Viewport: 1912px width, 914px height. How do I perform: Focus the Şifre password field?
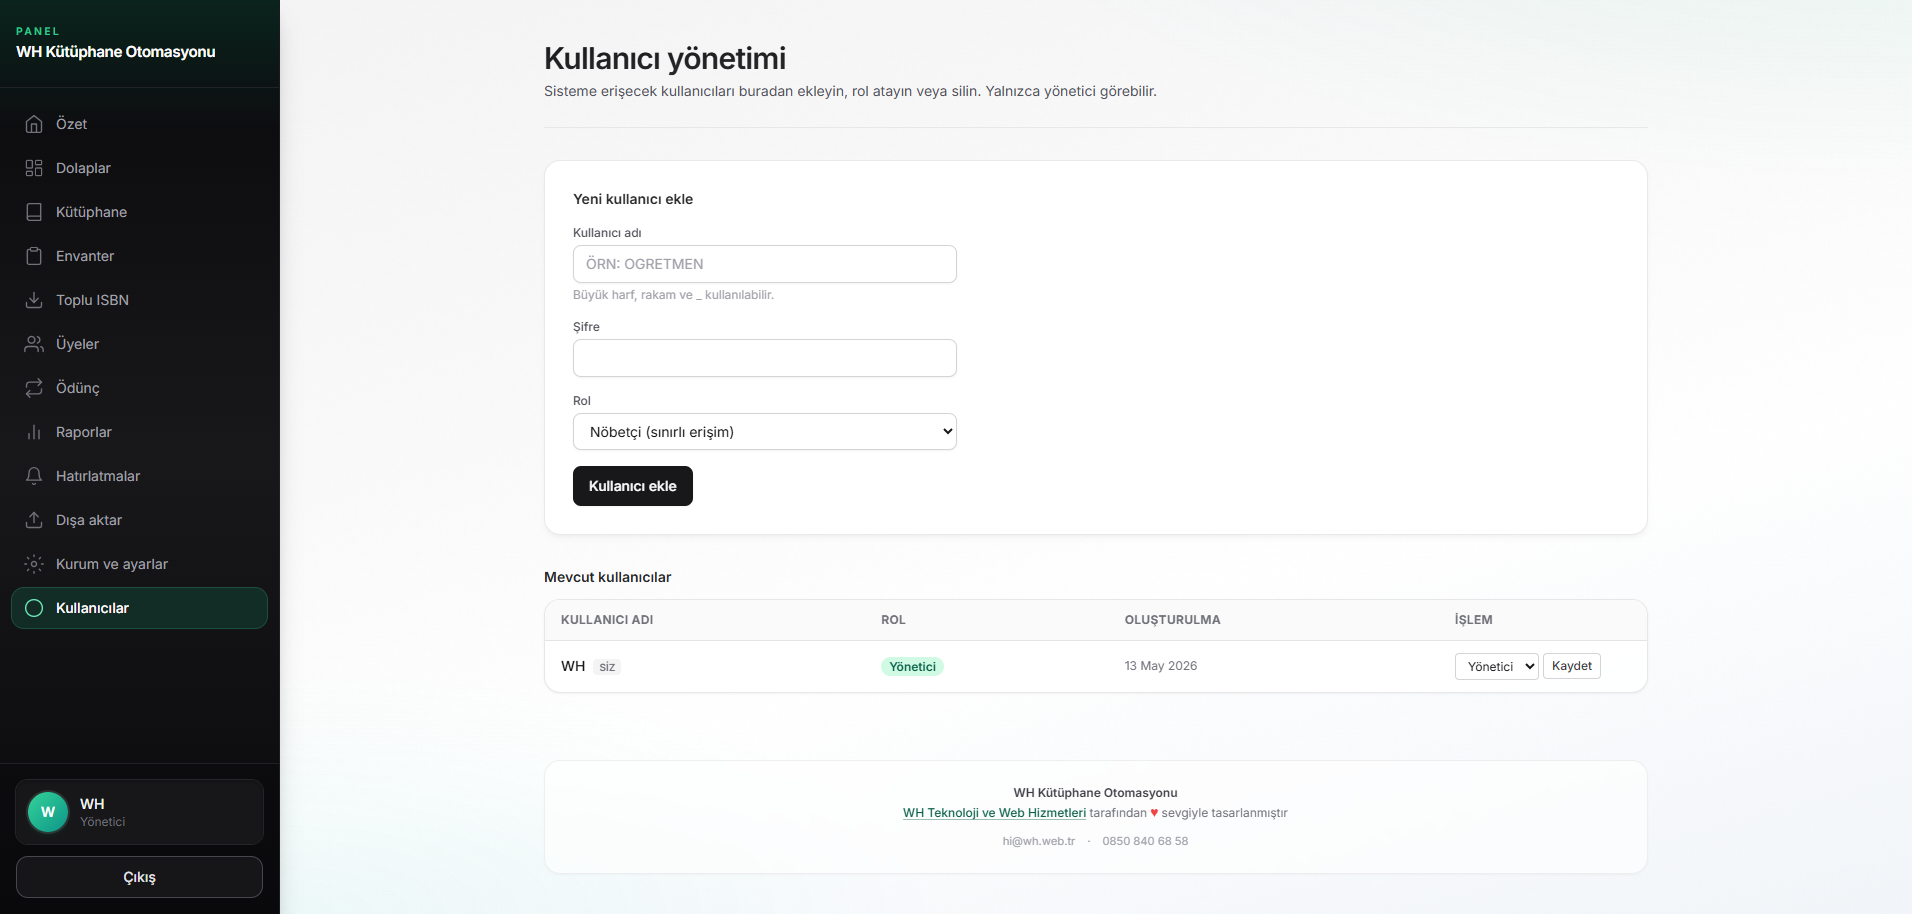point(765,358)
